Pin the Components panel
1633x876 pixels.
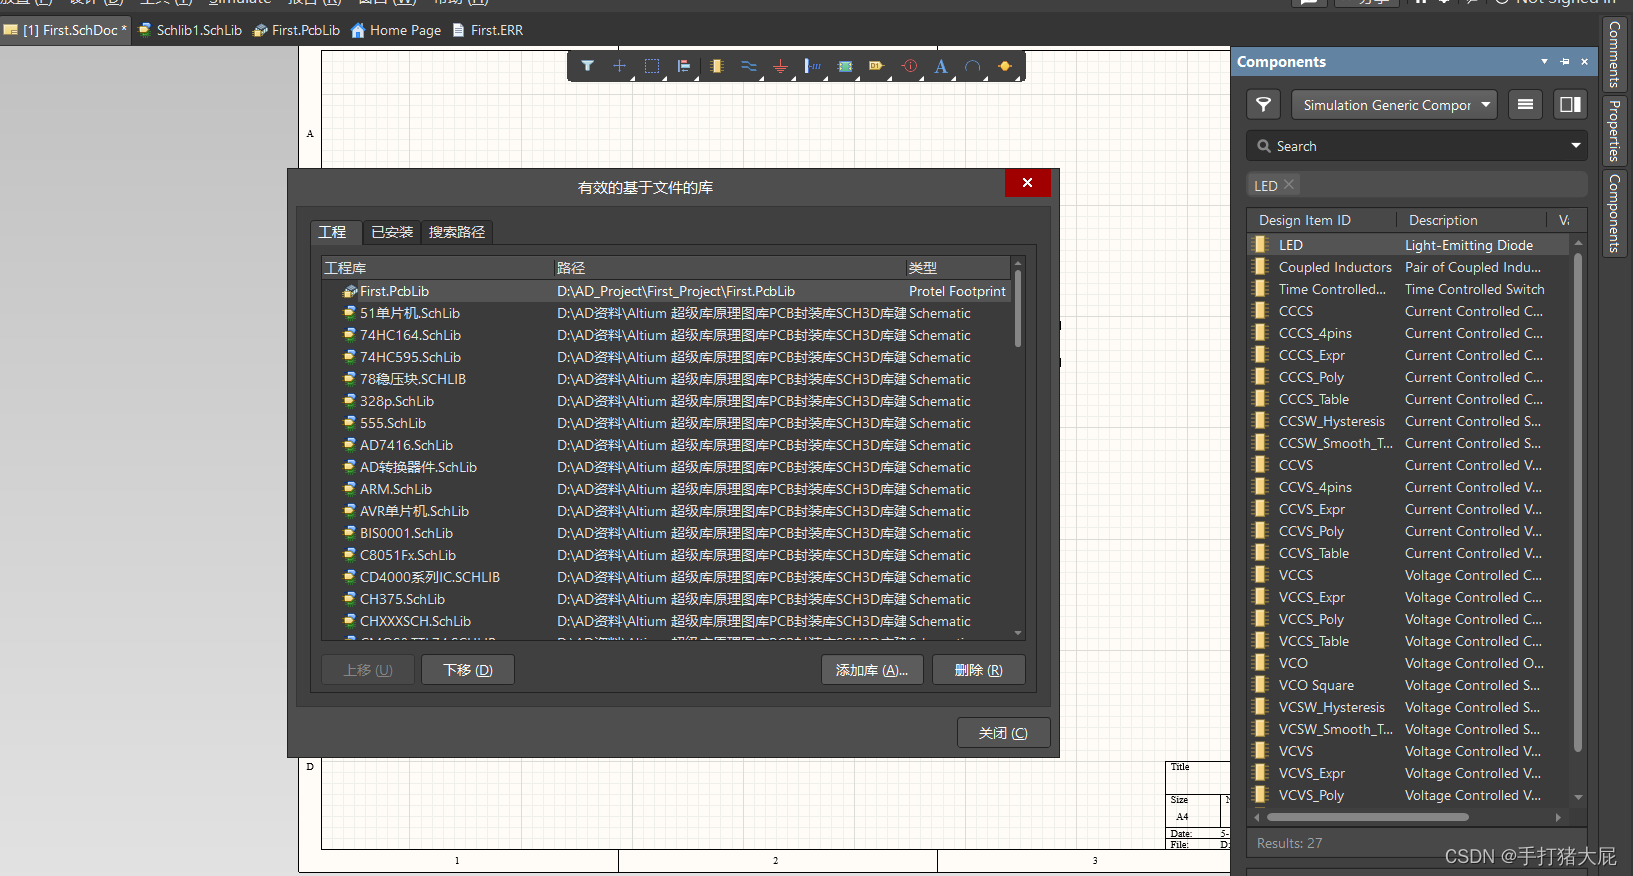pos(1565,62)
